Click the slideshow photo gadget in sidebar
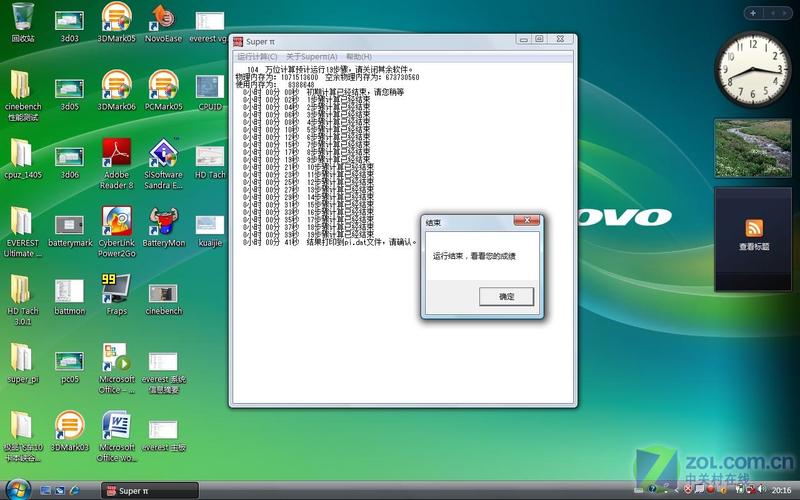Image resolution: width=800 pixels, height=500 pixels. click(753, 148)
